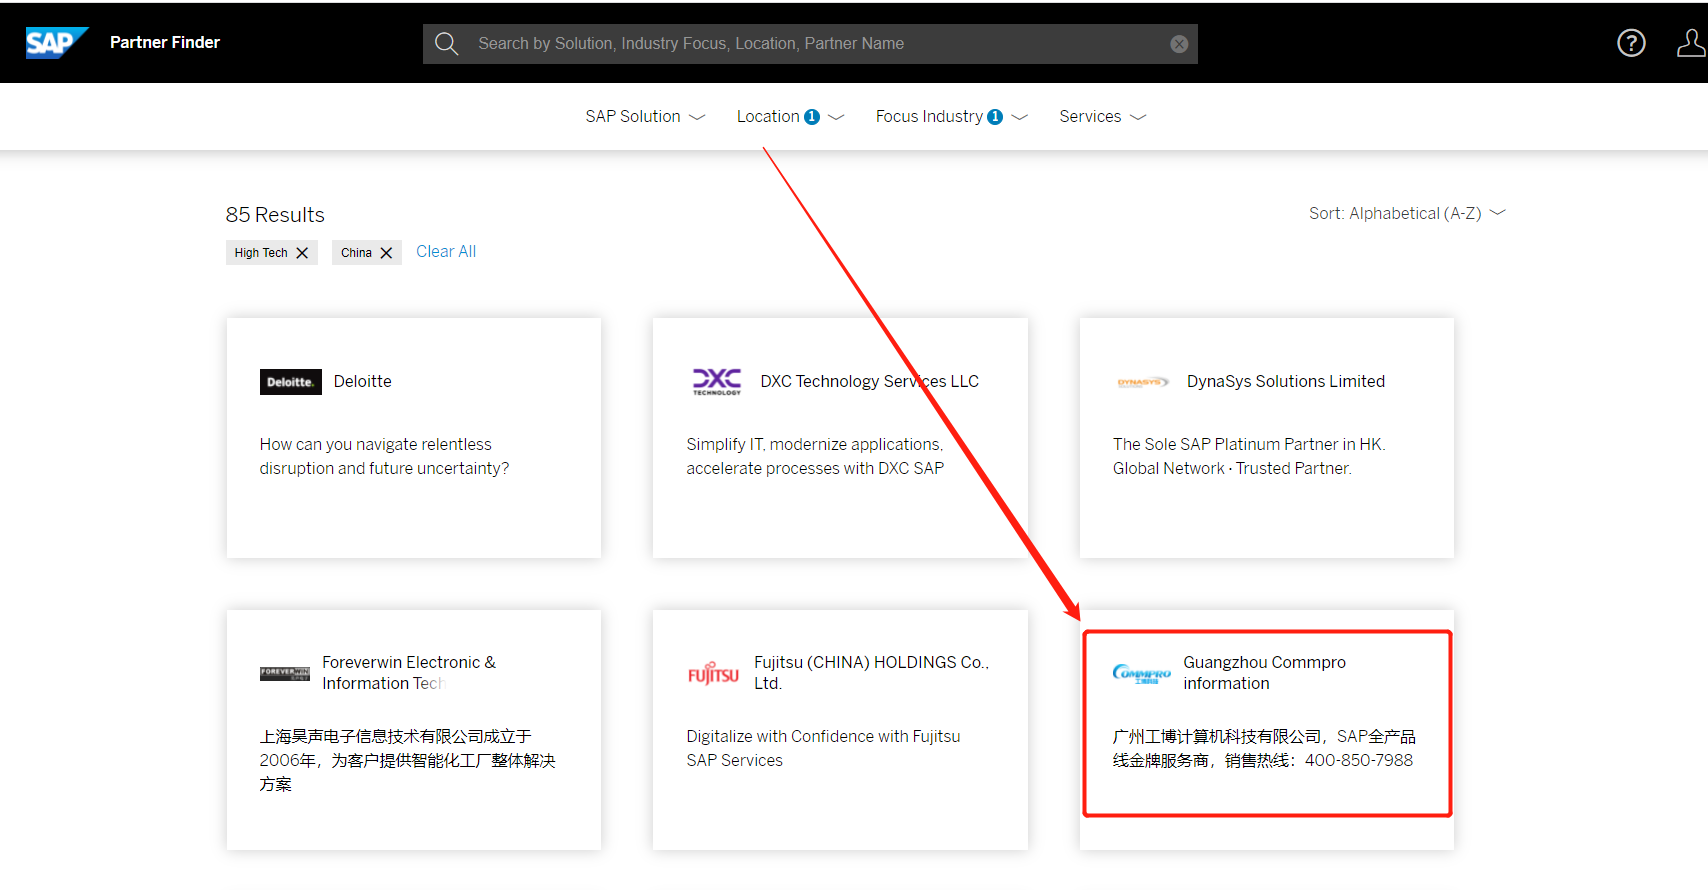This screenshot has height=890, width=1708.
Task: Open the Focus Industry filter dropdown
Action: click(x=950, y=117)
